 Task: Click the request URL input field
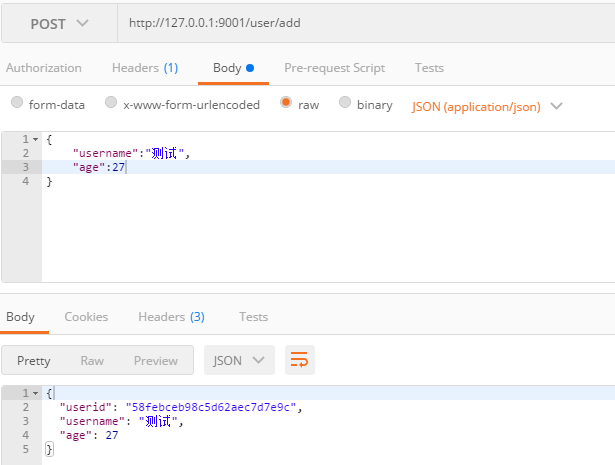point(366,24)
